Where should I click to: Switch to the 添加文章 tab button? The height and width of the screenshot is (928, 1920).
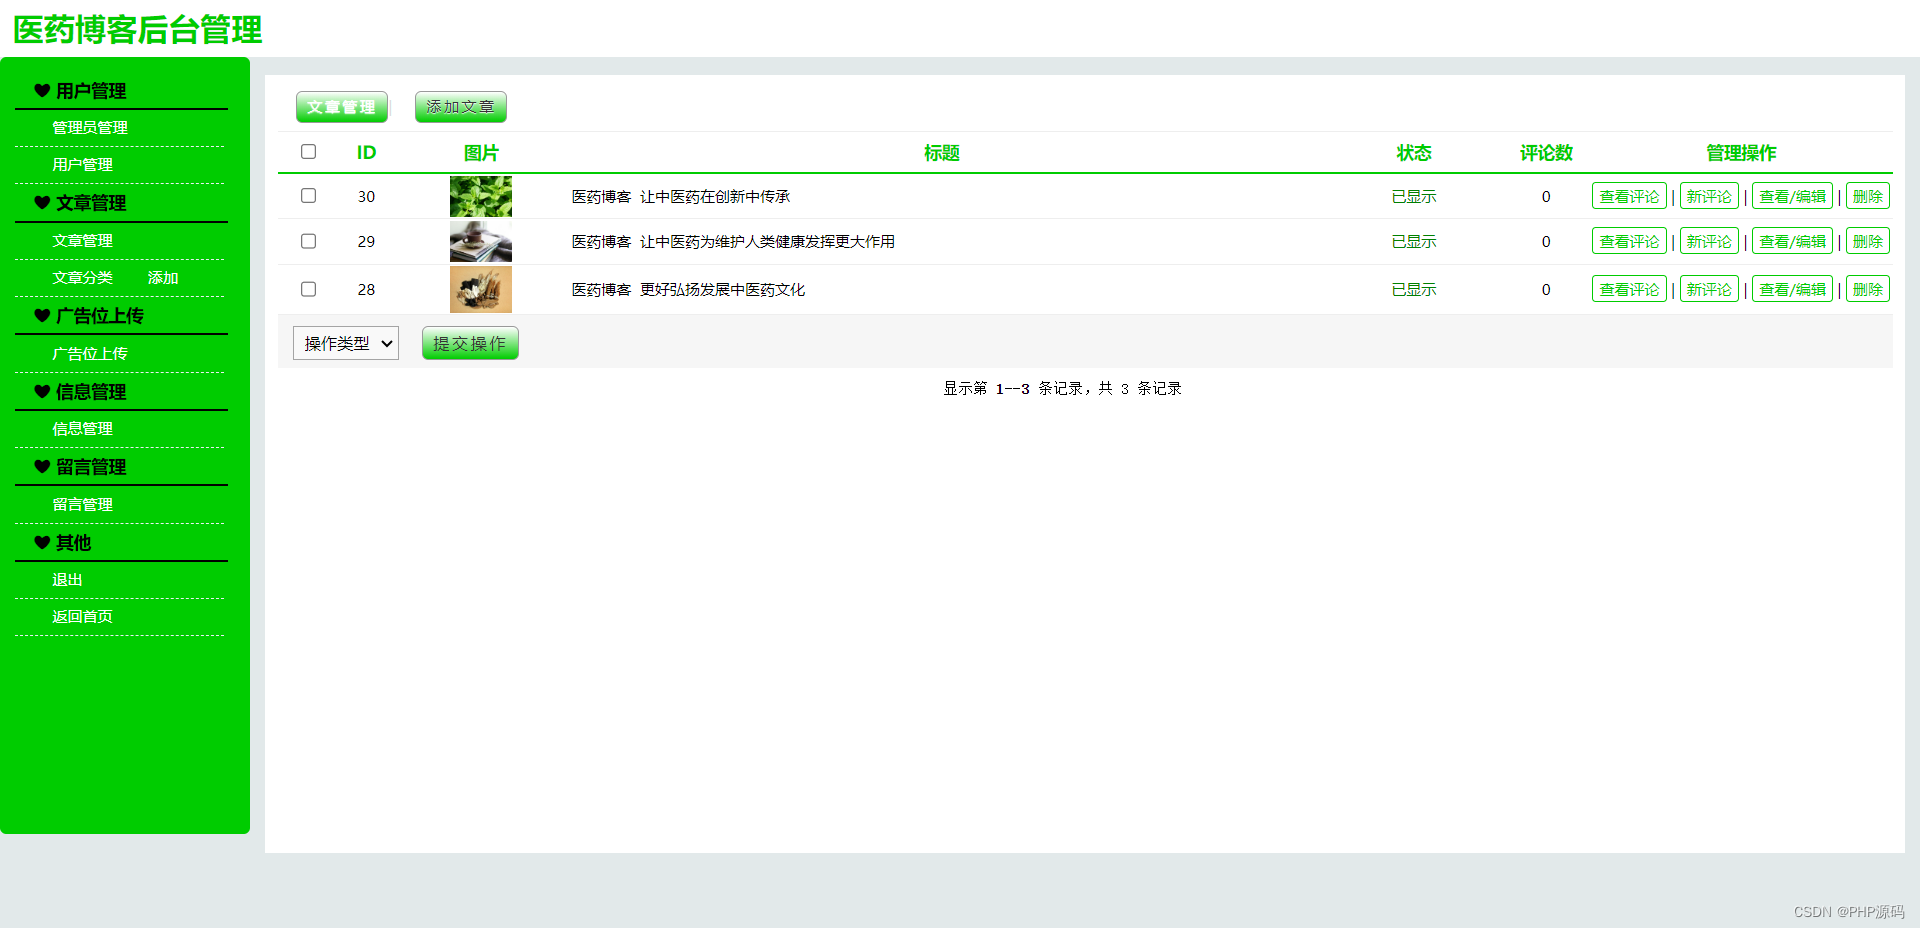click(x=461, y=107)
